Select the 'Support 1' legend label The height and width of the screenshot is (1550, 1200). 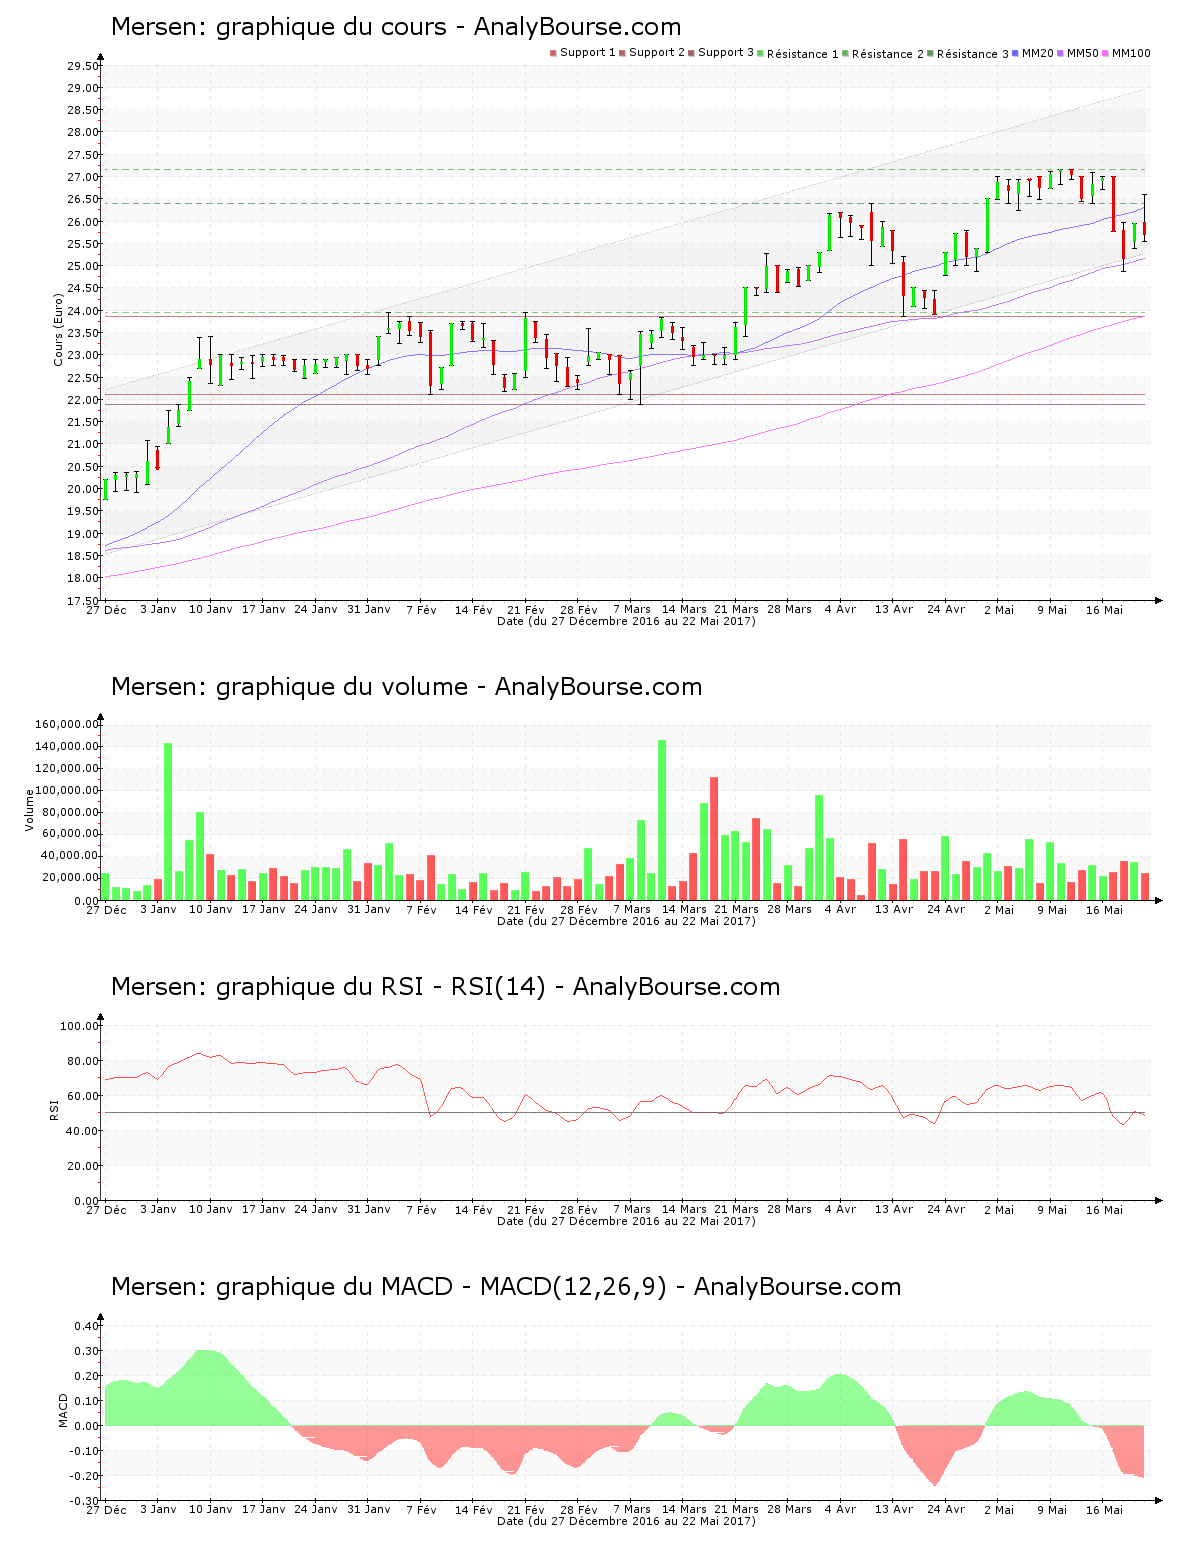(588, 53)
